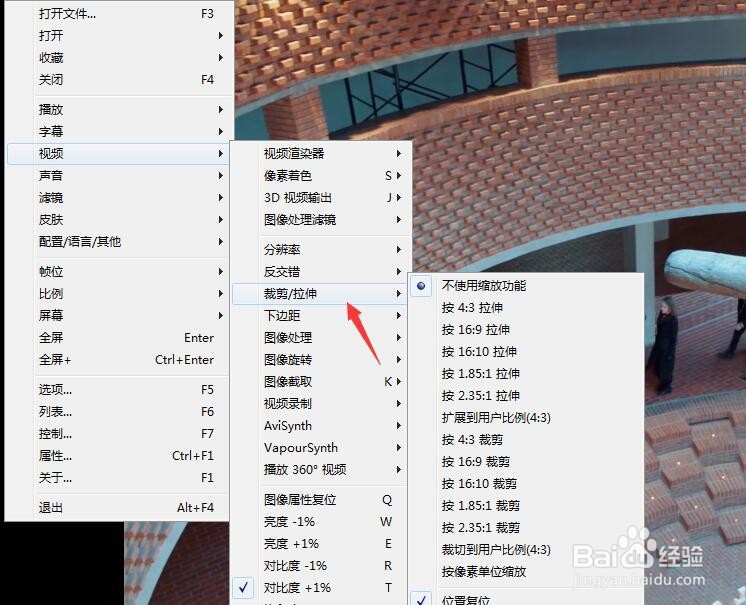Select 按 16:10 拉伸 option
This screenshot has height=605, width=746.
[525, 351]
